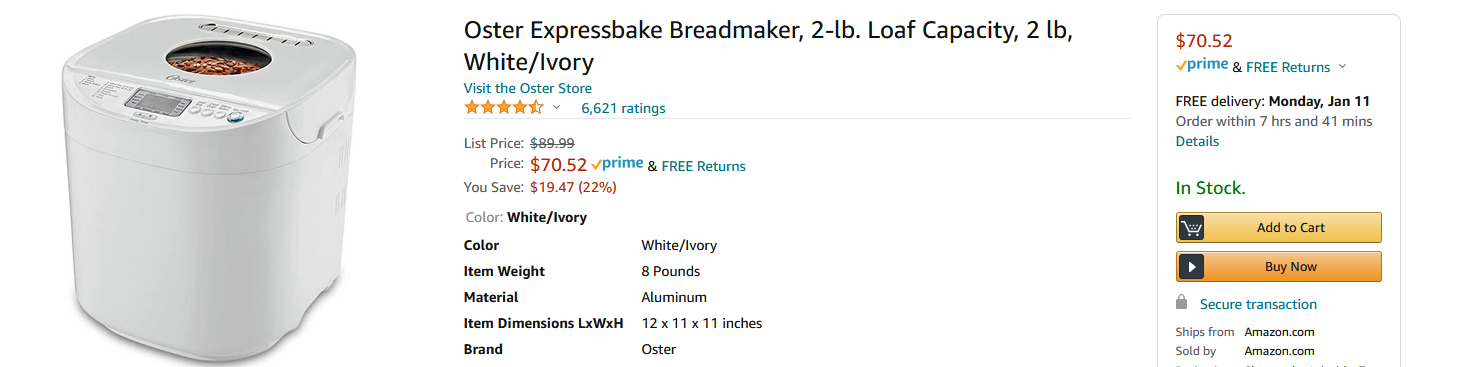Click the padlock secure transaction icon
This screenshot has width=1467, height=367.
(1182, 303)
